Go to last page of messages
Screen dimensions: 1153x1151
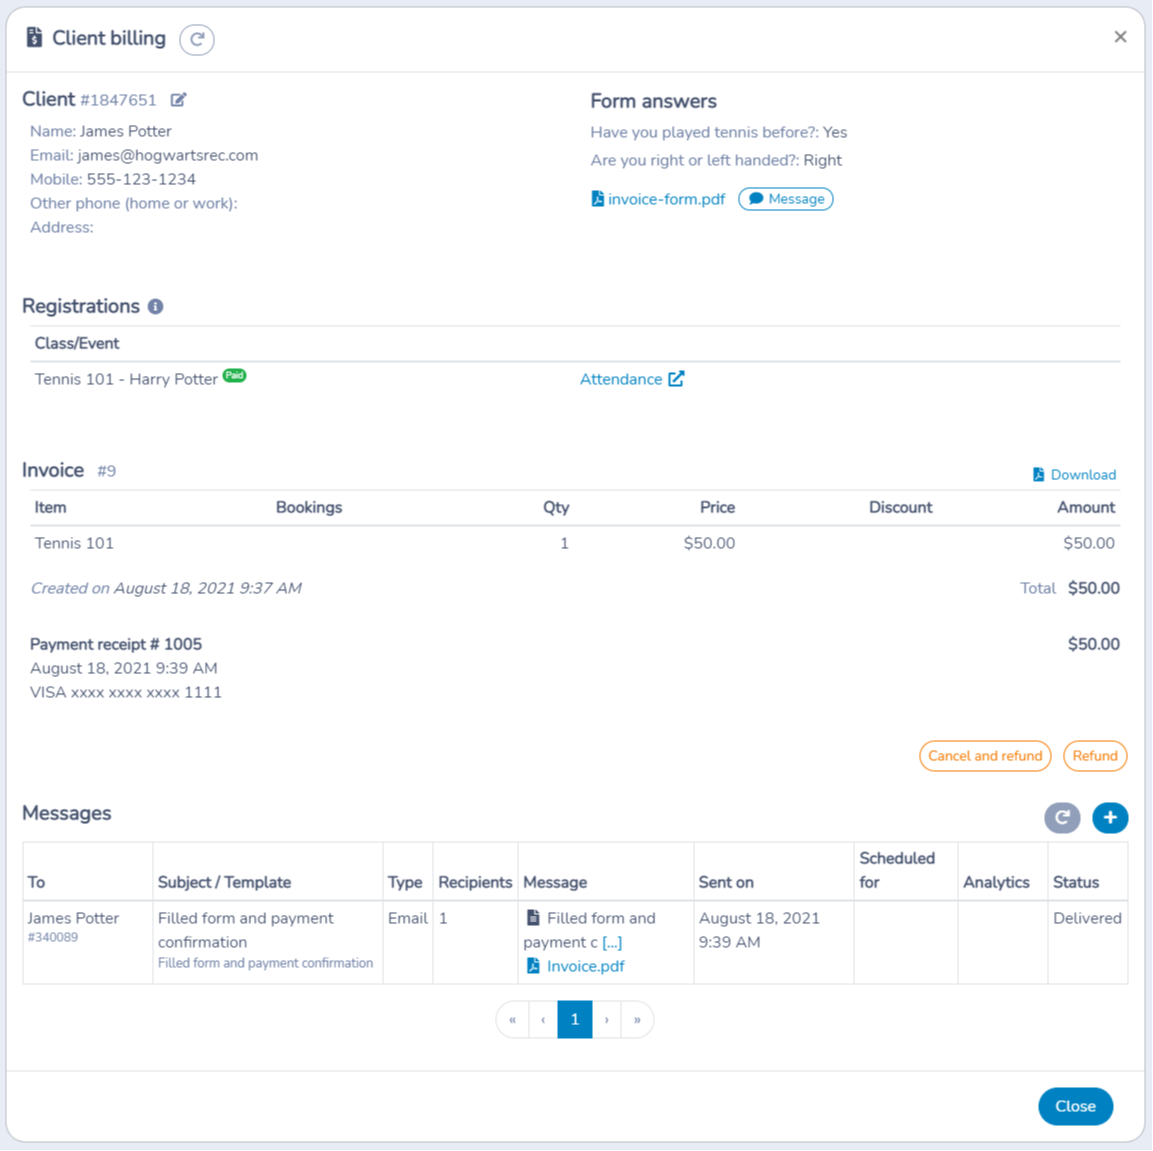[x=638, y=1019]
